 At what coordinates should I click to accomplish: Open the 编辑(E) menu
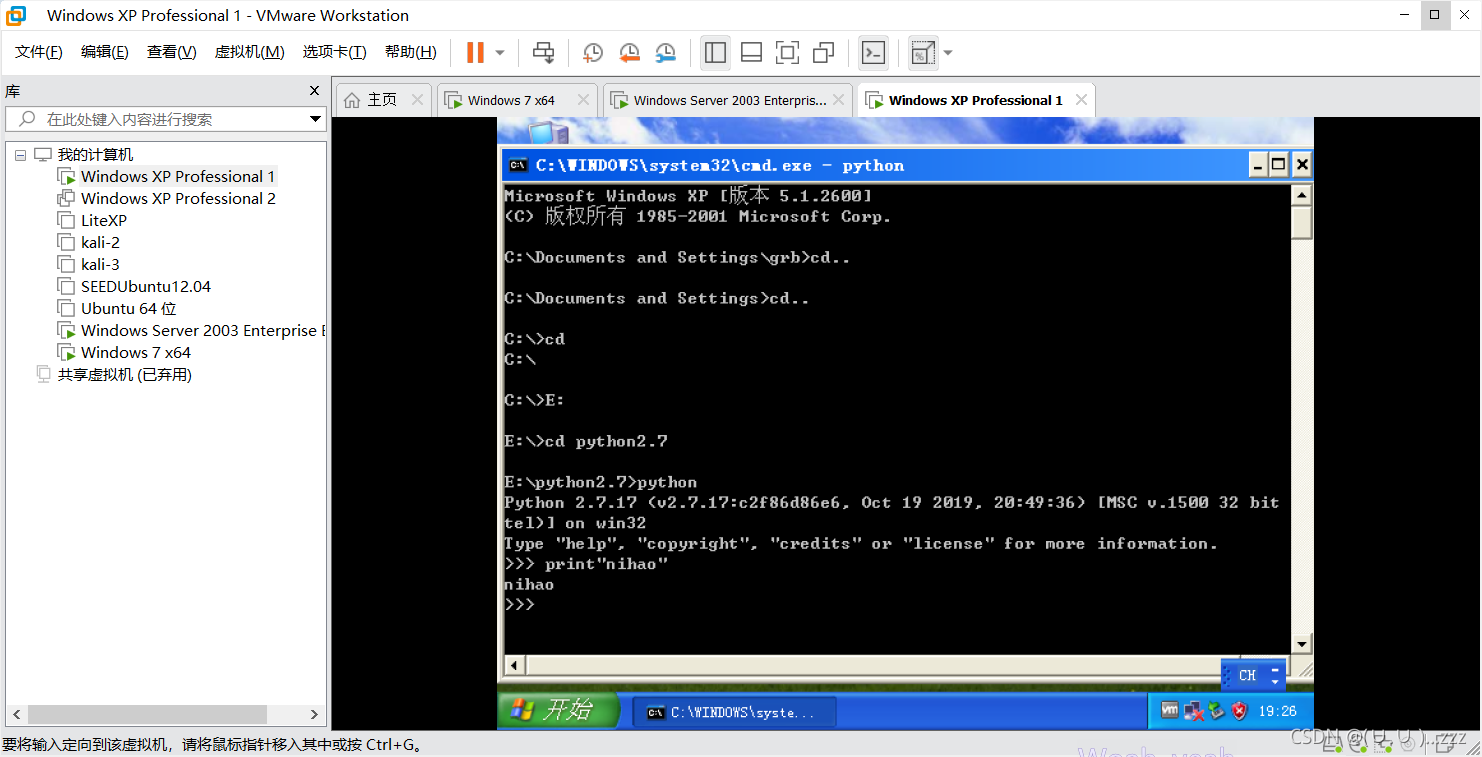tap(105, 52)
